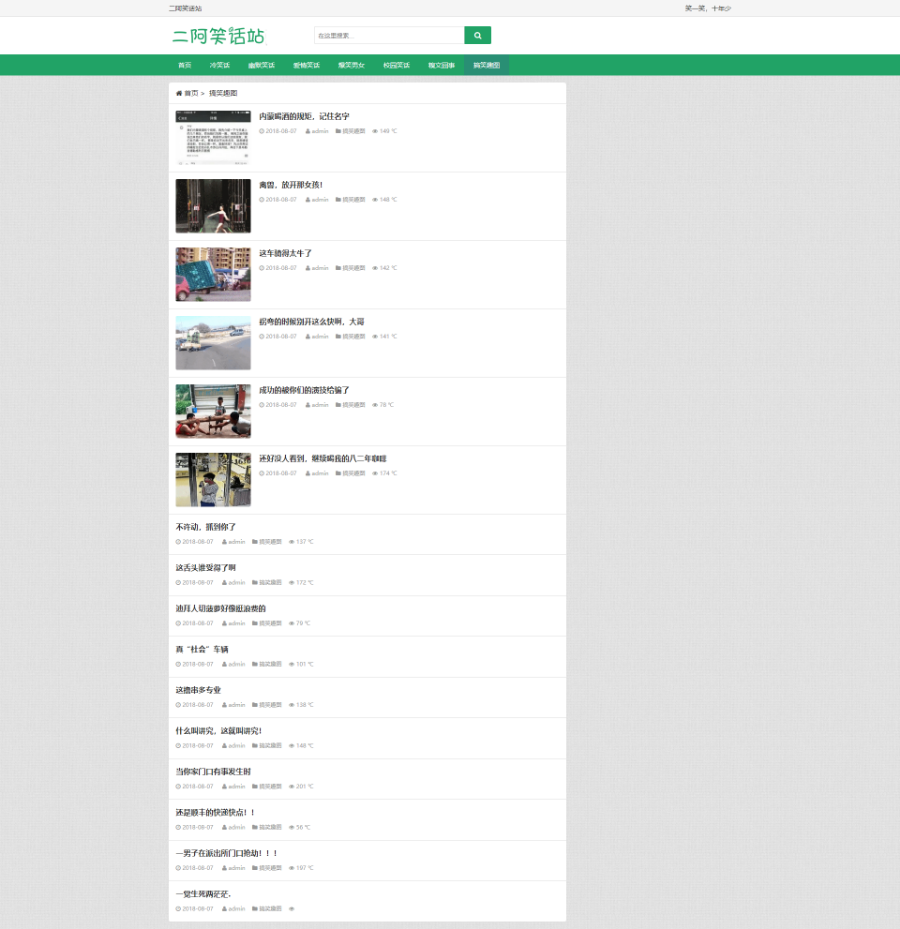Image resolution: width=900 pixels, height=929 pixels.
Task: Open the boy drinking in shop thumbnail
Action: [x=213, y=480]
